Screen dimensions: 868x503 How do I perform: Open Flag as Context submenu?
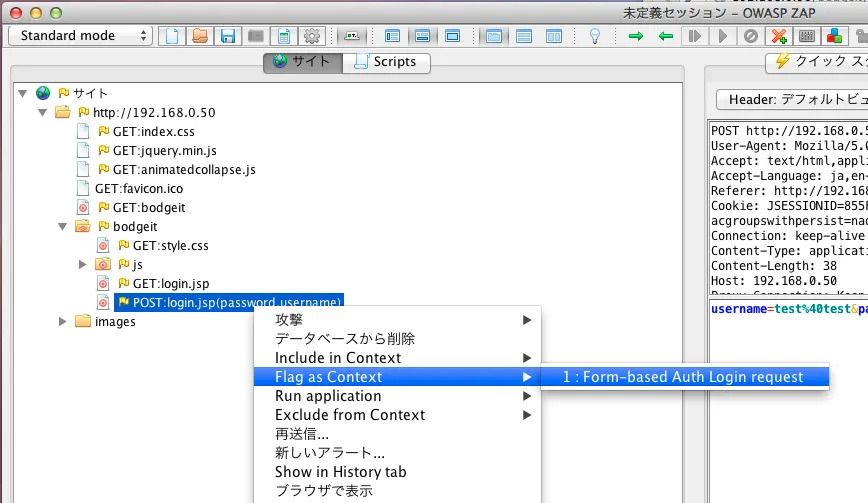[397, 377]
